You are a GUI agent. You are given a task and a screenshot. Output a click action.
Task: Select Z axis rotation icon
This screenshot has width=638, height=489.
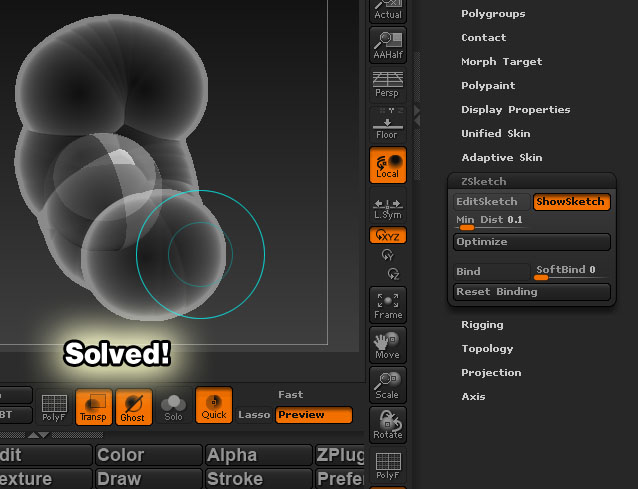pyautogui.click(x=393, y=274)
